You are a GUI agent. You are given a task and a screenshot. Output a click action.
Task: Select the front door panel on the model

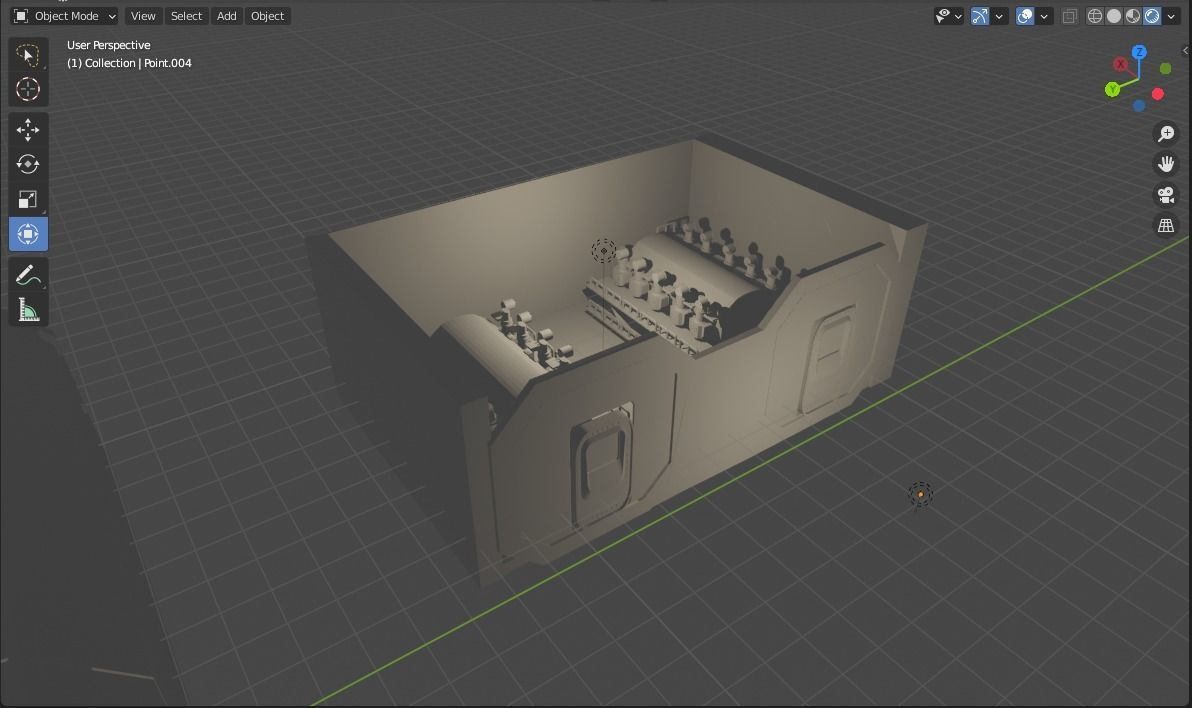pyautogui.click(x=601, y=465)
